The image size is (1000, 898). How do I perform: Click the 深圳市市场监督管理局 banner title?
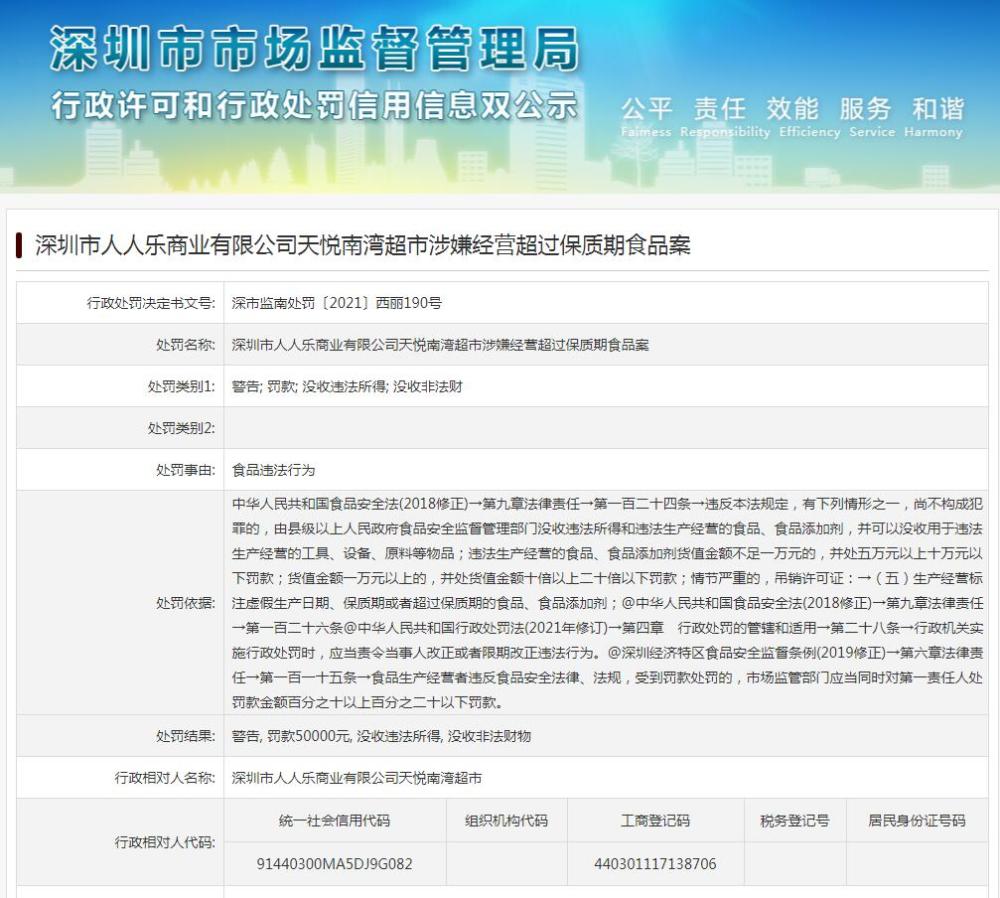315,48
